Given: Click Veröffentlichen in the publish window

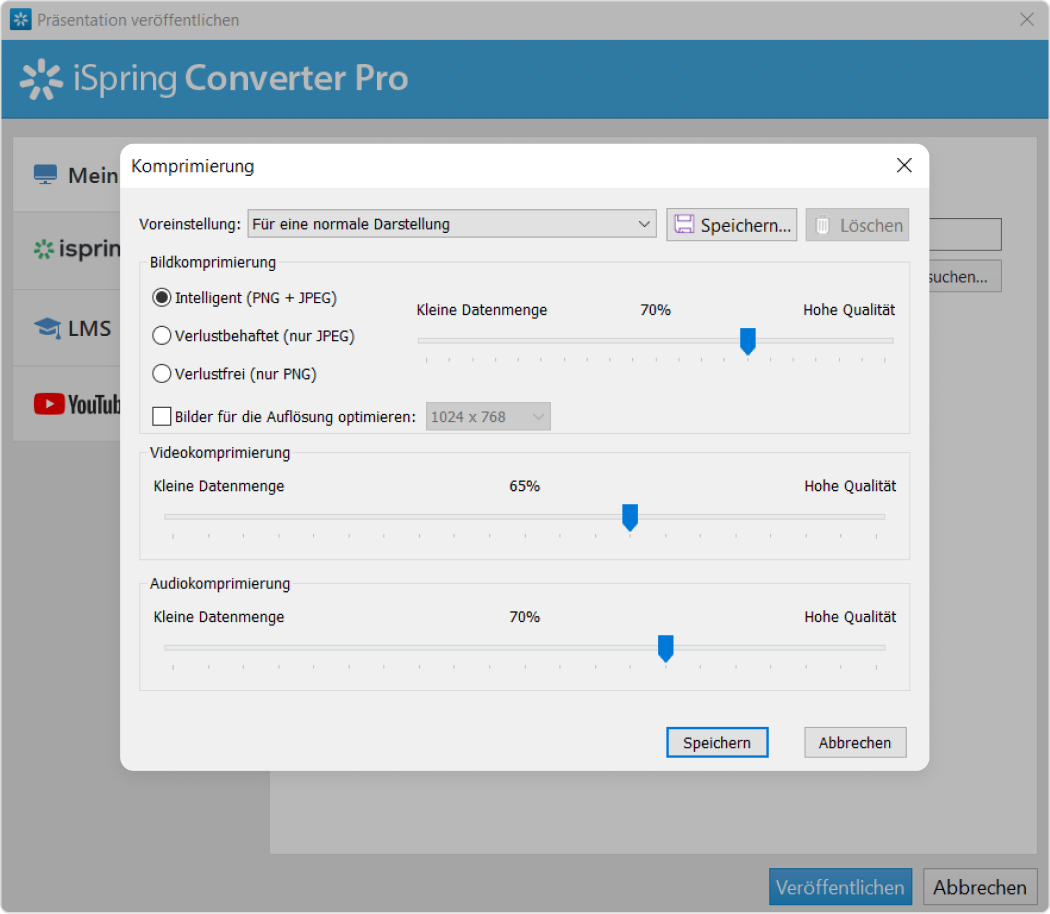Looking at the screenshot, I should tap(840, 887).
